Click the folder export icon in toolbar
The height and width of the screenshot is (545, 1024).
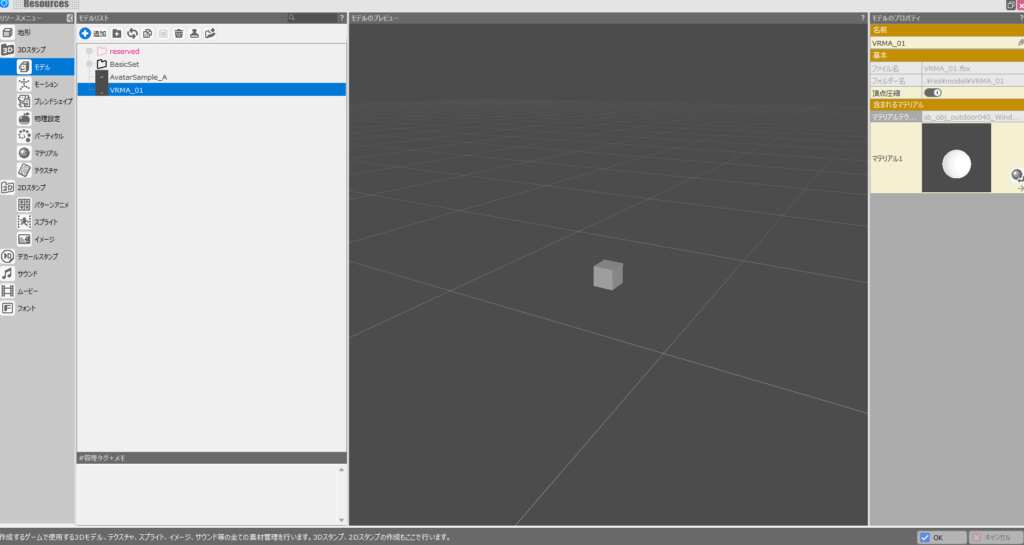210,34
